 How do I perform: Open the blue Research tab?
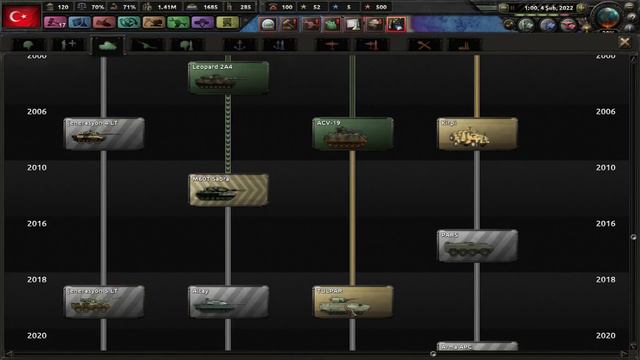click(80, 22)
